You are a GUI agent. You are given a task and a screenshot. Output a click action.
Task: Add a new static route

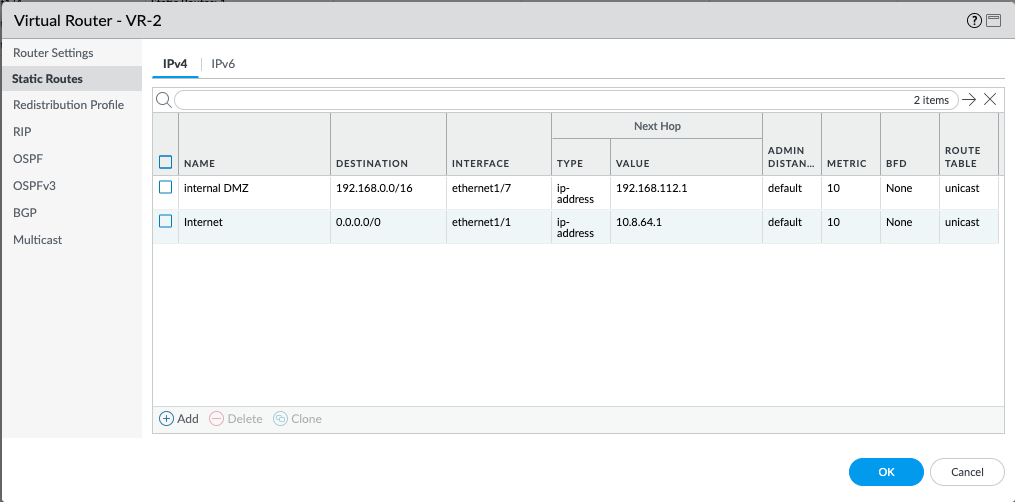[180, 419]
